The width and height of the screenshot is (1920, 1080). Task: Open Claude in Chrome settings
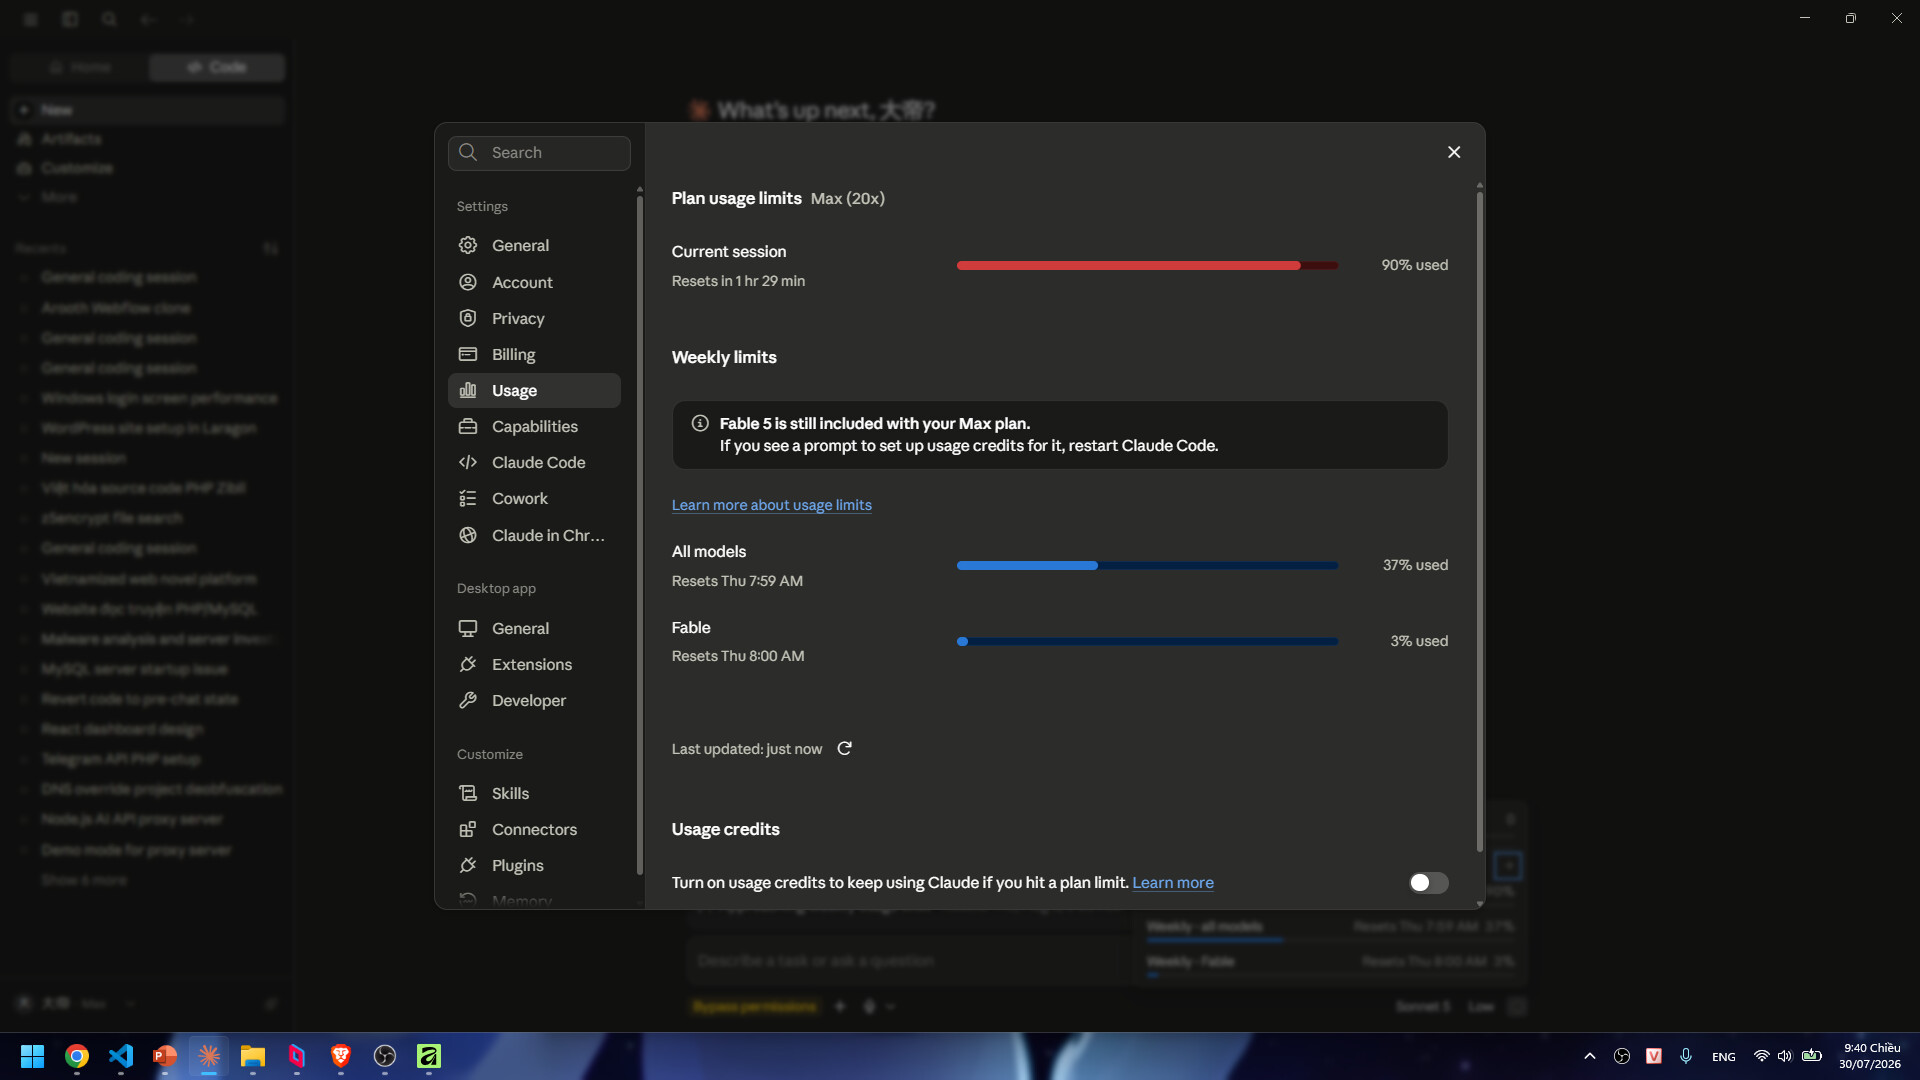pyautogui.click(x=534, y=535)
